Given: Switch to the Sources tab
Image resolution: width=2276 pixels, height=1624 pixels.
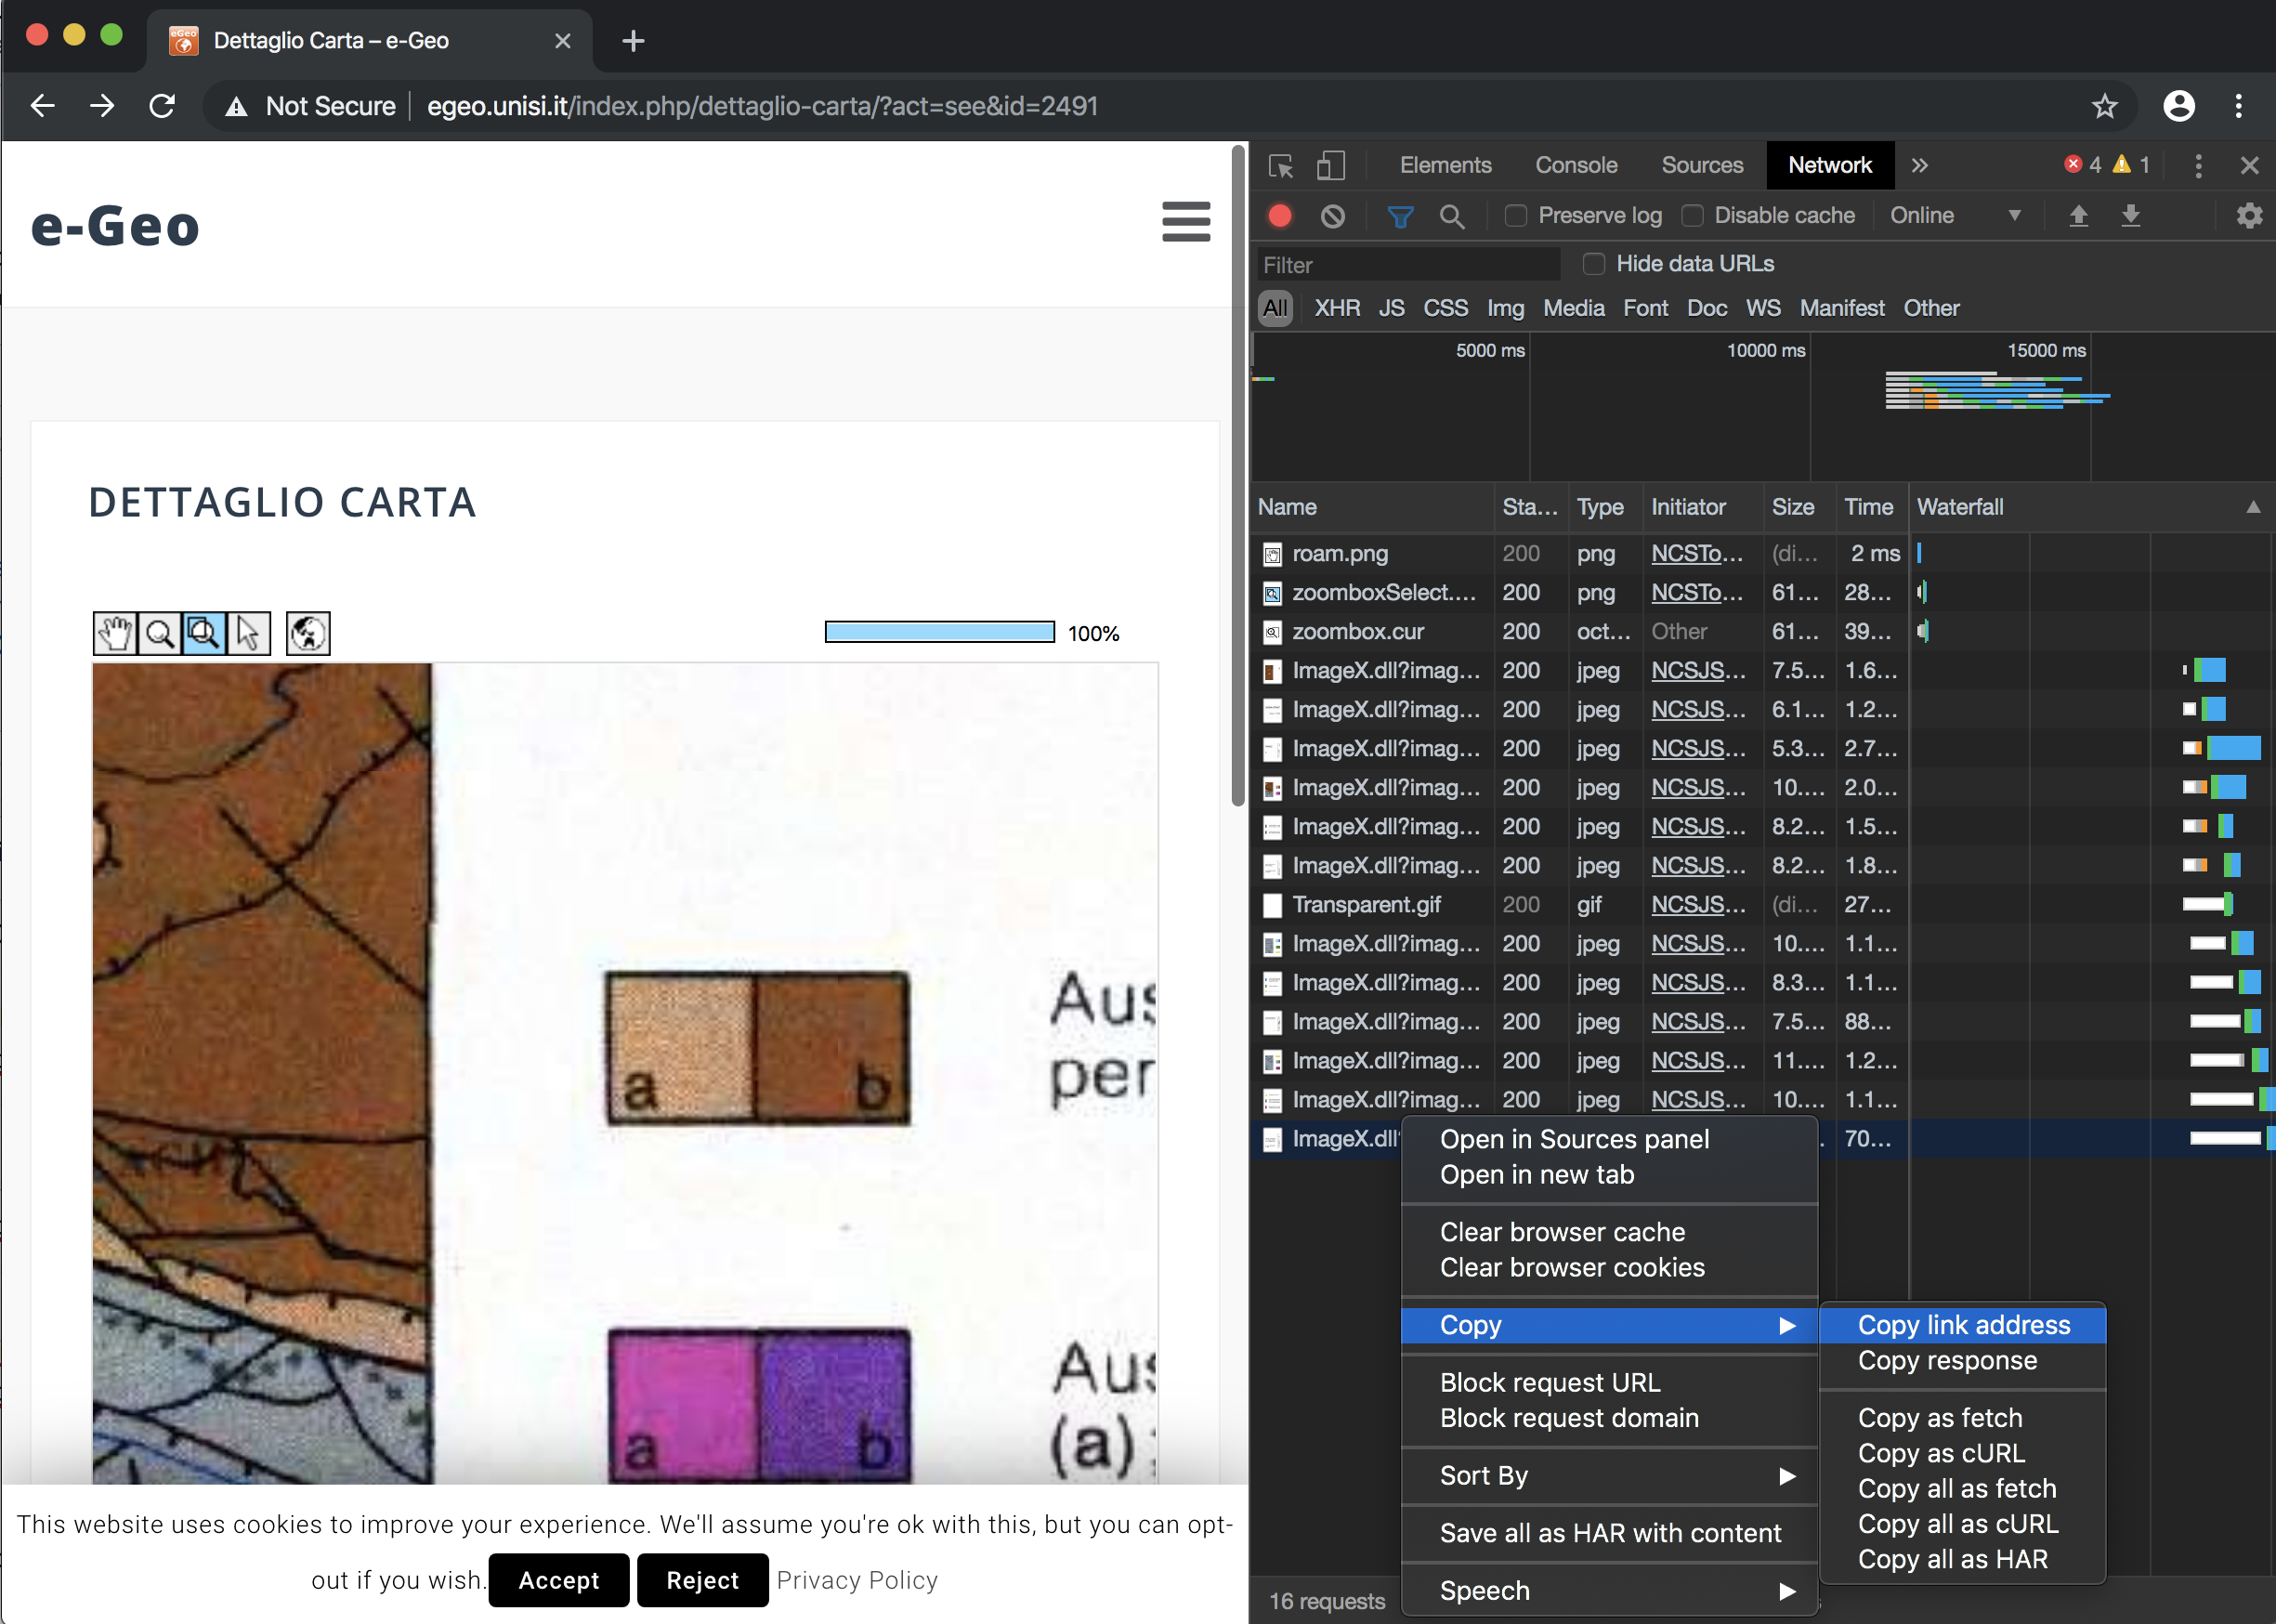Looking at the screenshot, I should (x=1702, y=165).
